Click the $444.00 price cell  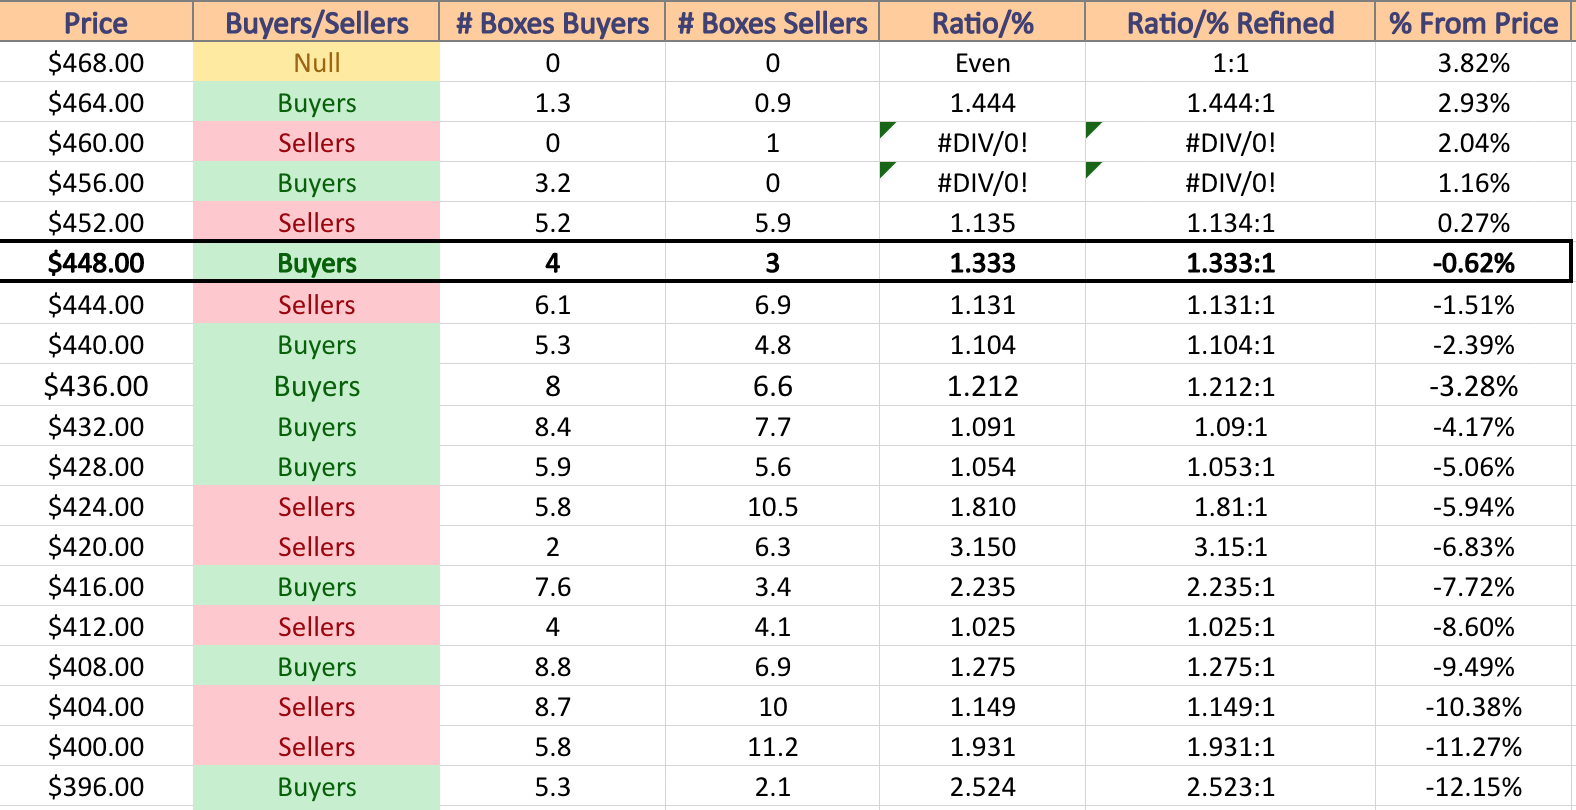[96, 305]
